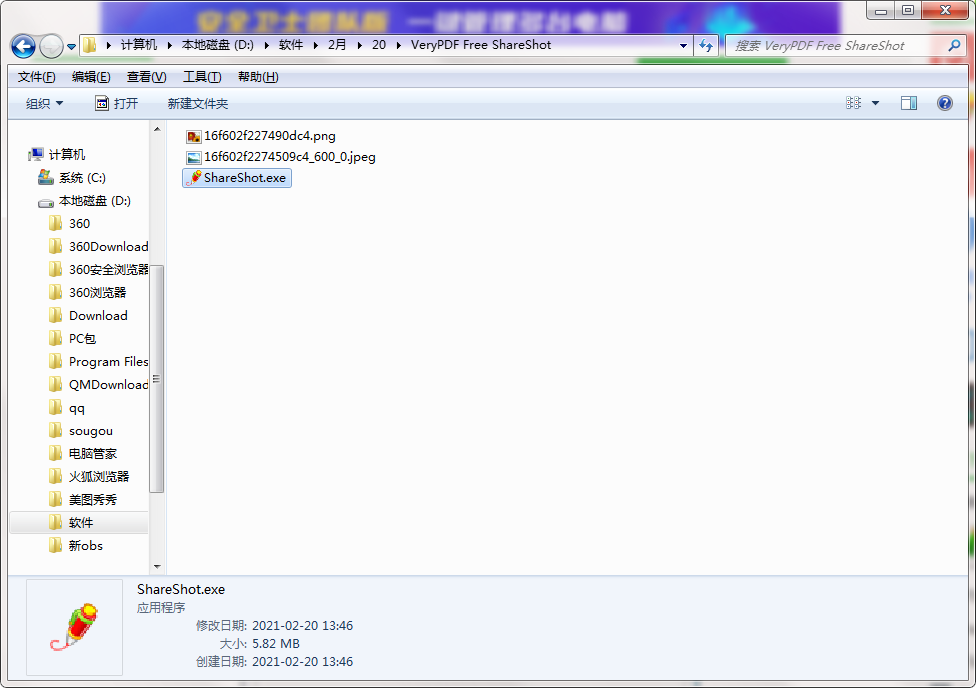Toggle the preview pane icon
Viewport: 976px width, 688px height.
coord(909,103)
